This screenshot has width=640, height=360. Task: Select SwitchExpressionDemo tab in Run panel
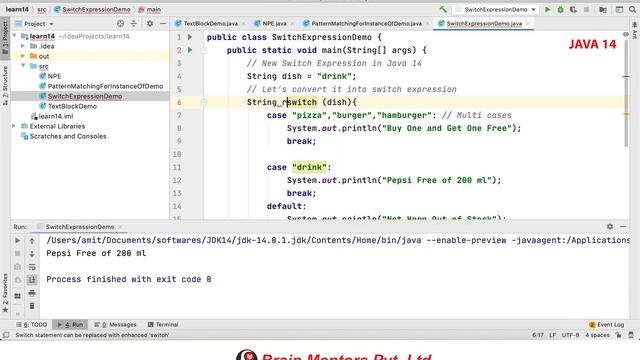[80, 227]
